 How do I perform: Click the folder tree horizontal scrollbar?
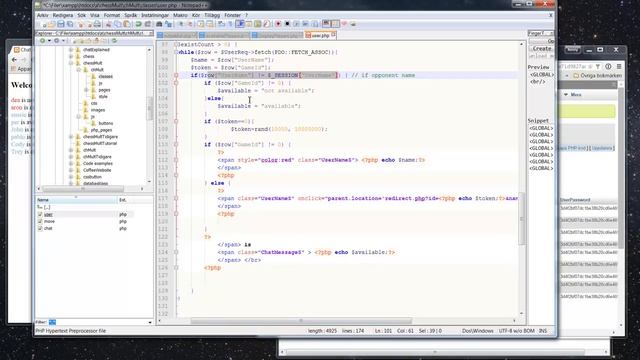point(83,189)
